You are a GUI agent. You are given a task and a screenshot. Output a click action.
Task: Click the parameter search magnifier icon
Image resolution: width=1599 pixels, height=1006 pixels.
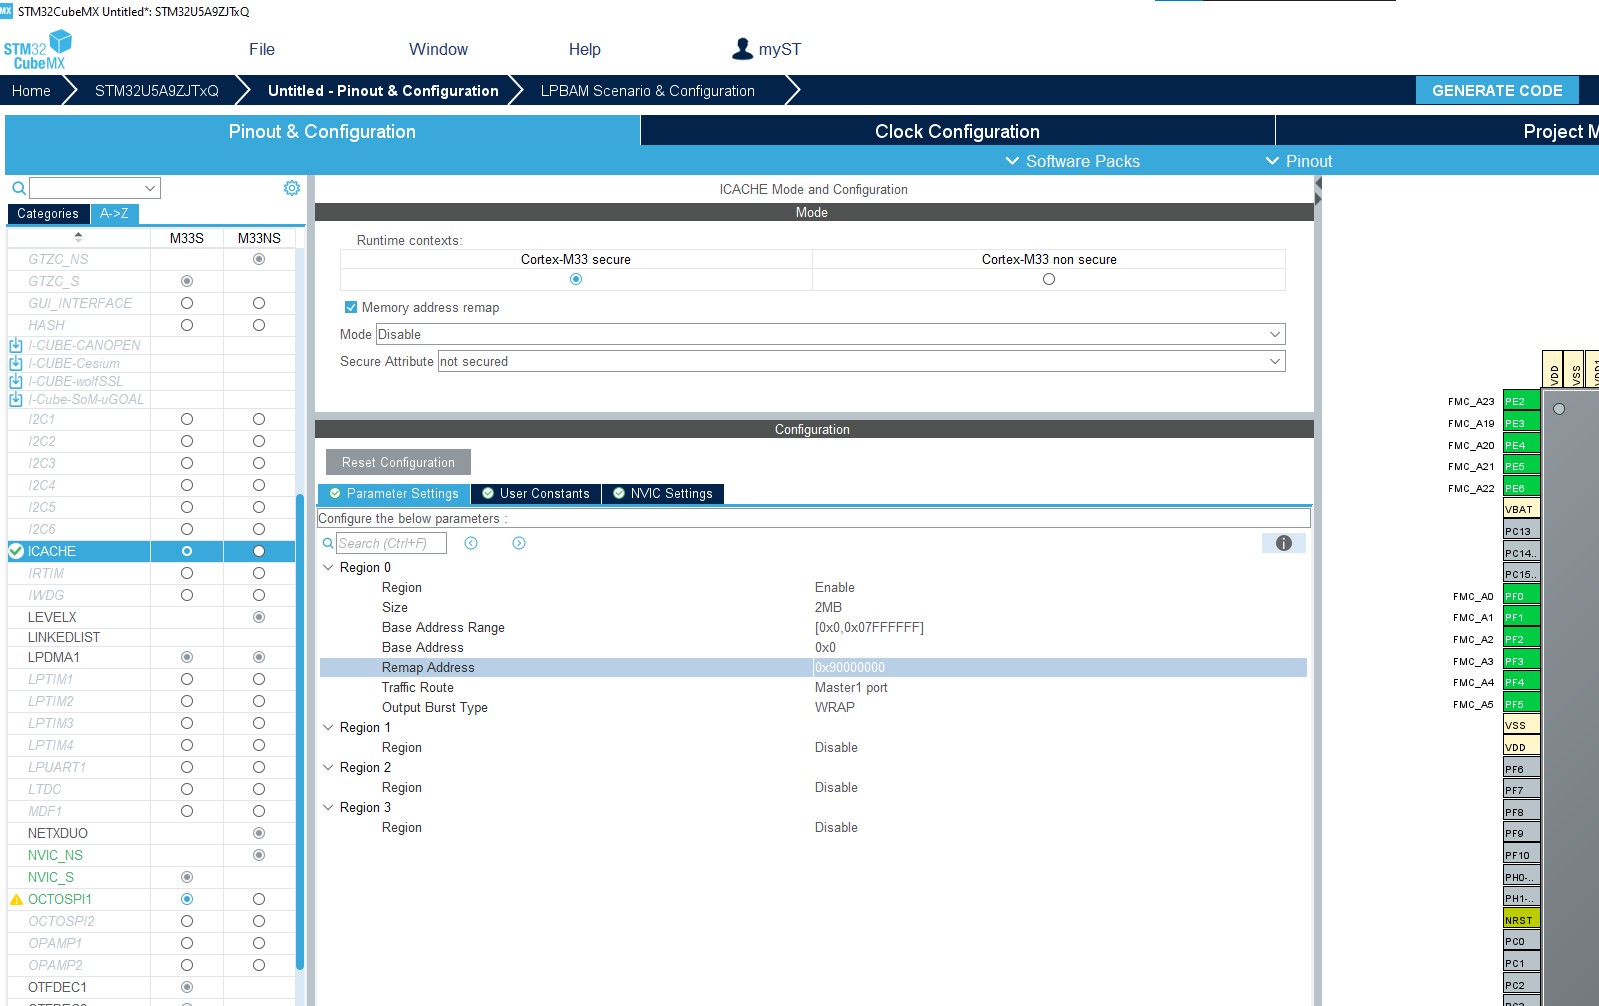[x=328, y=544]
